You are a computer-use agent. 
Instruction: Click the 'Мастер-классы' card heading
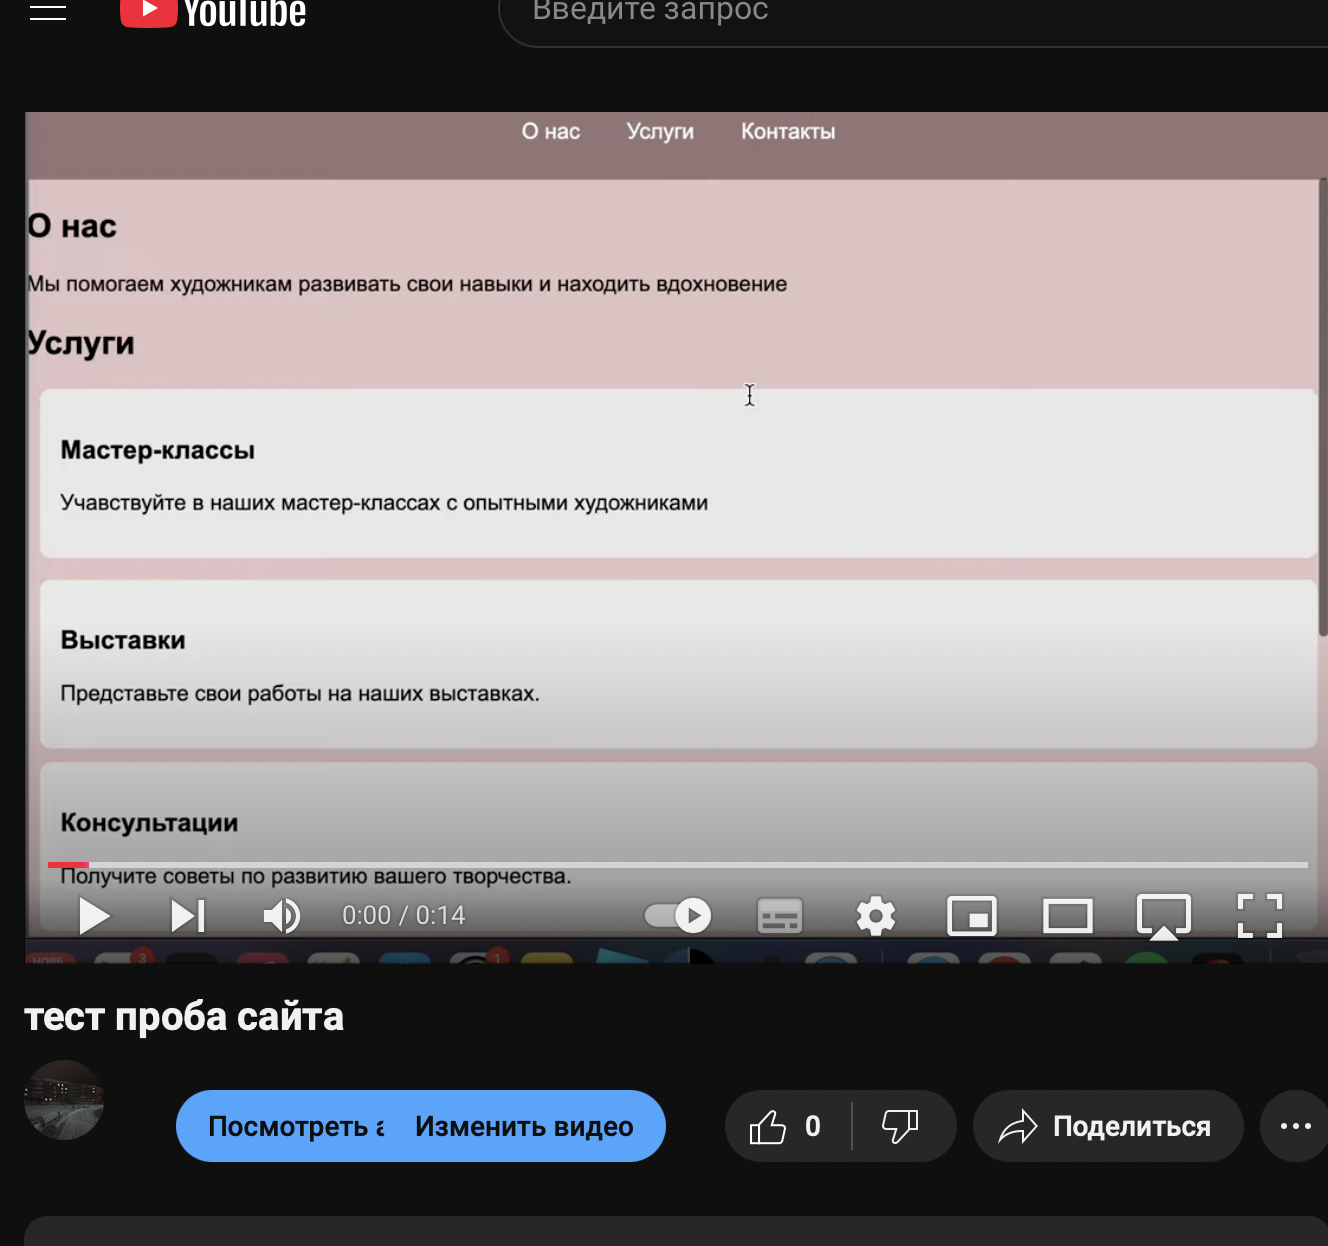coord(158,450)
